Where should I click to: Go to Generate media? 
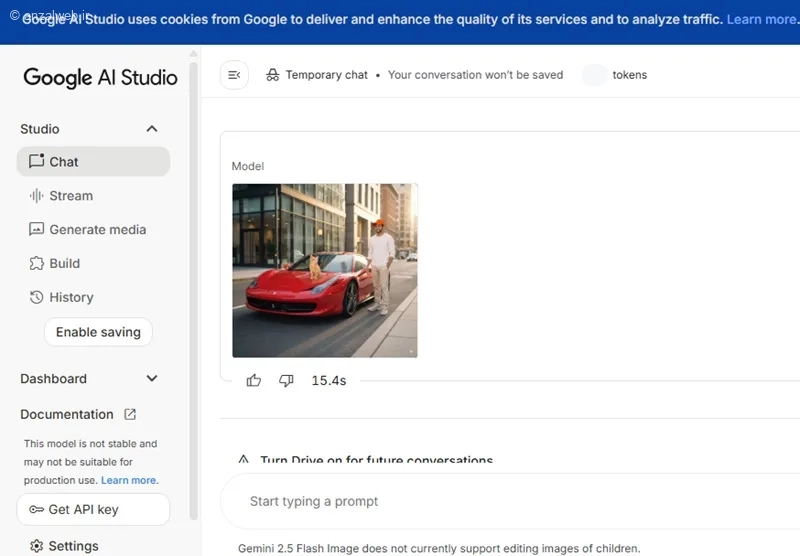tap(97, 229)
